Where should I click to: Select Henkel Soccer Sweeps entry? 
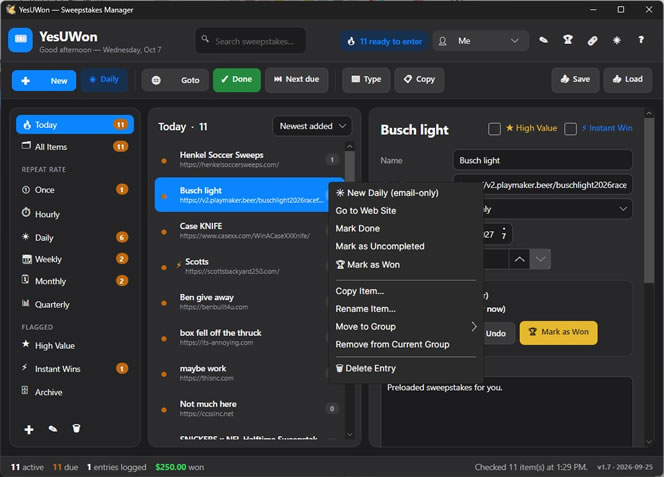pos(249,159)
